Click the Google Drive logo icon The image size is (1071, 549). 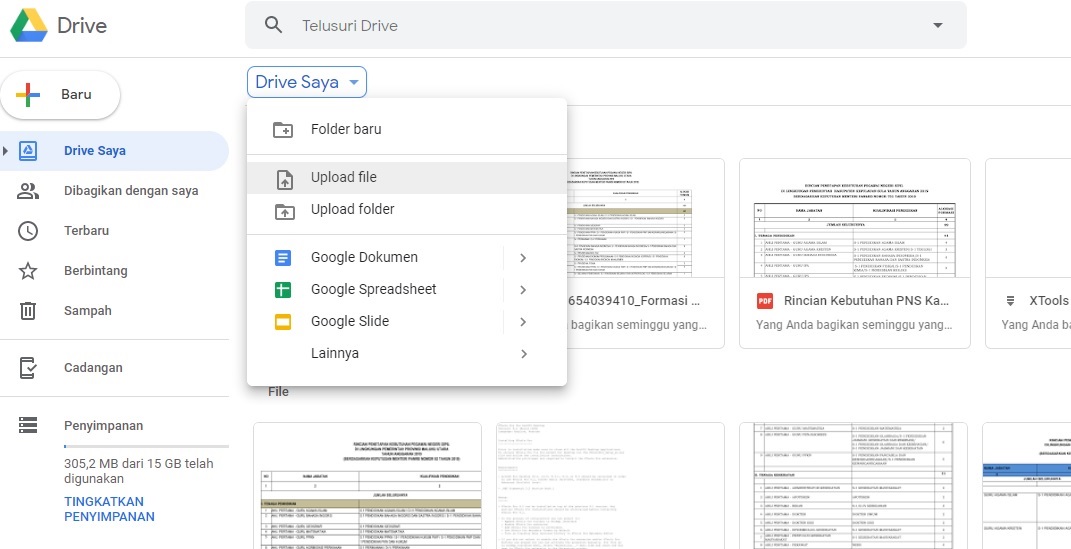point(29,25)
